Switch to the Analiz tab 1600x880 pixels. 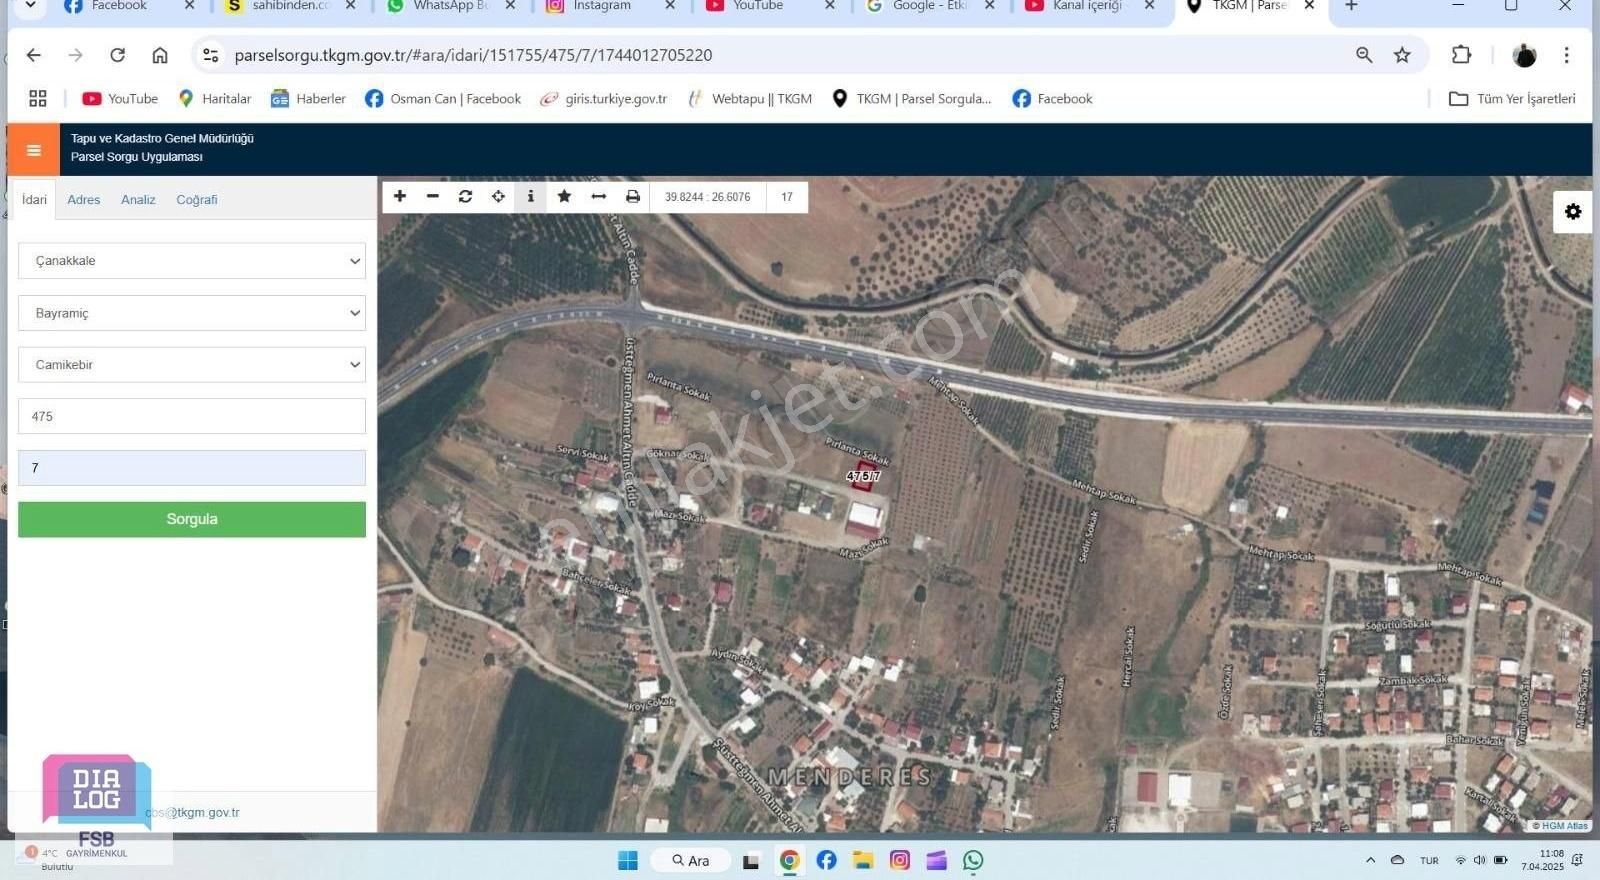click(x=138, y=200)
